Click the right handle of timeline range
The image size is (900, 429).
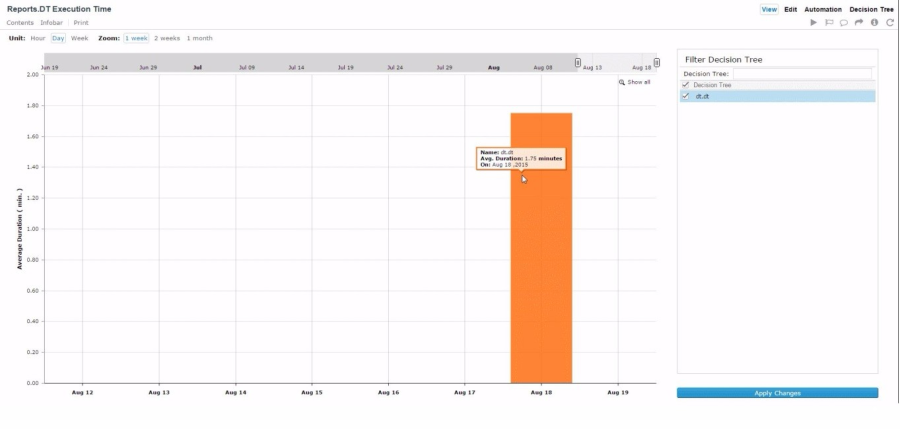pos(656,63)
